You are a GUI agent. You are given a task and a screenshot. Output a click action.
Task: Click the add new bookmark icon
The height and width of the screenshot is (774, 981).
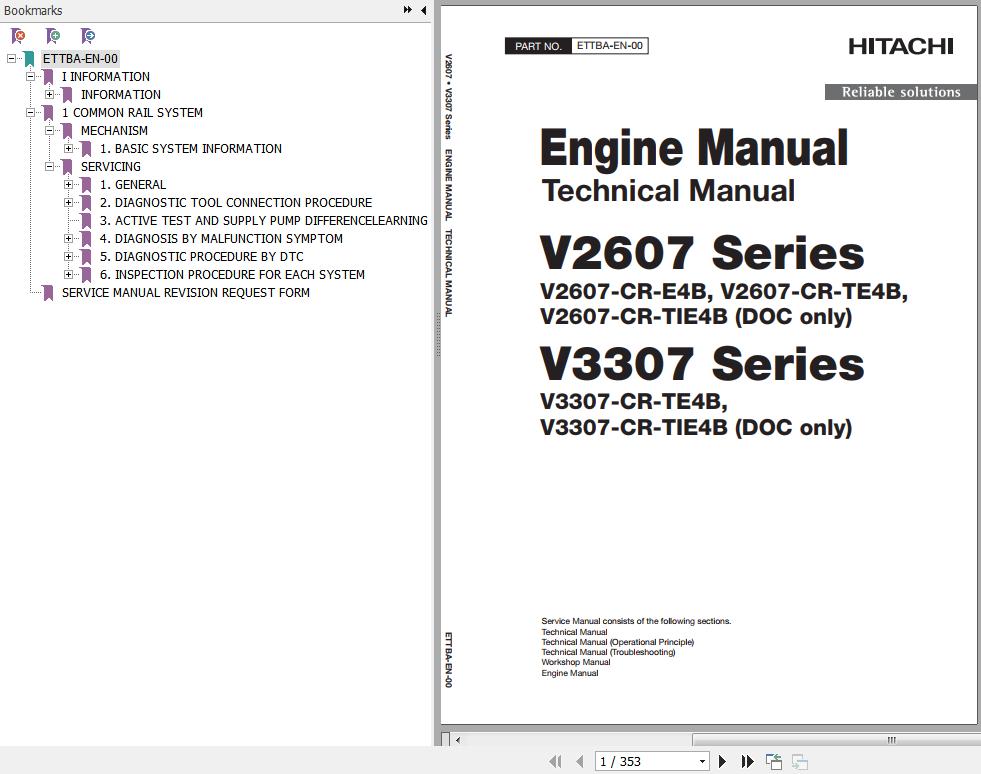click(x=53, y=36)
